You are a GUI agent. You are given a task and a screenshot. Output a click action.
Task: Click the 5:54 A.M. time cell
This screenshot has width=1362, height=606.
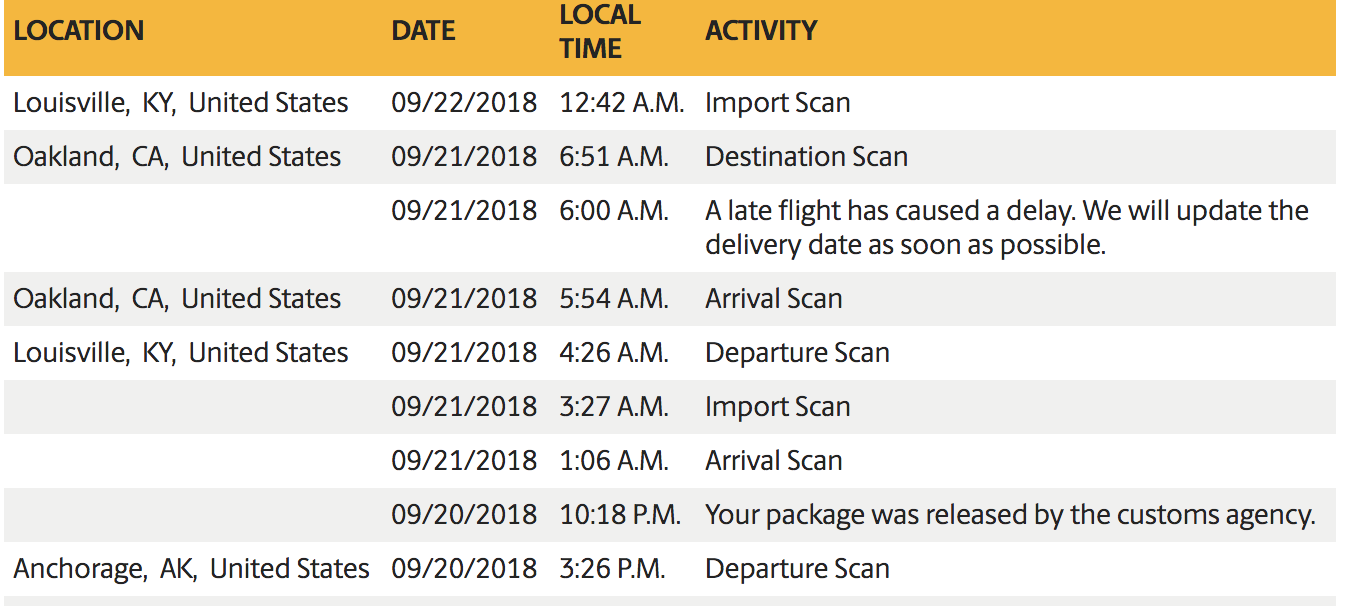[x=614, y=299]
